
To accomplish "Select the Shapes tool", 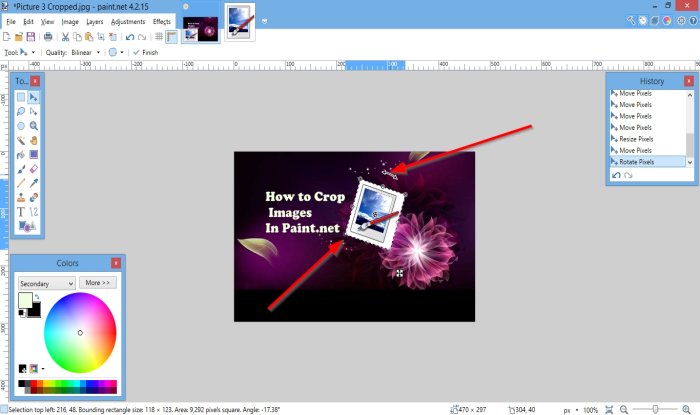I will click(27, 226).
